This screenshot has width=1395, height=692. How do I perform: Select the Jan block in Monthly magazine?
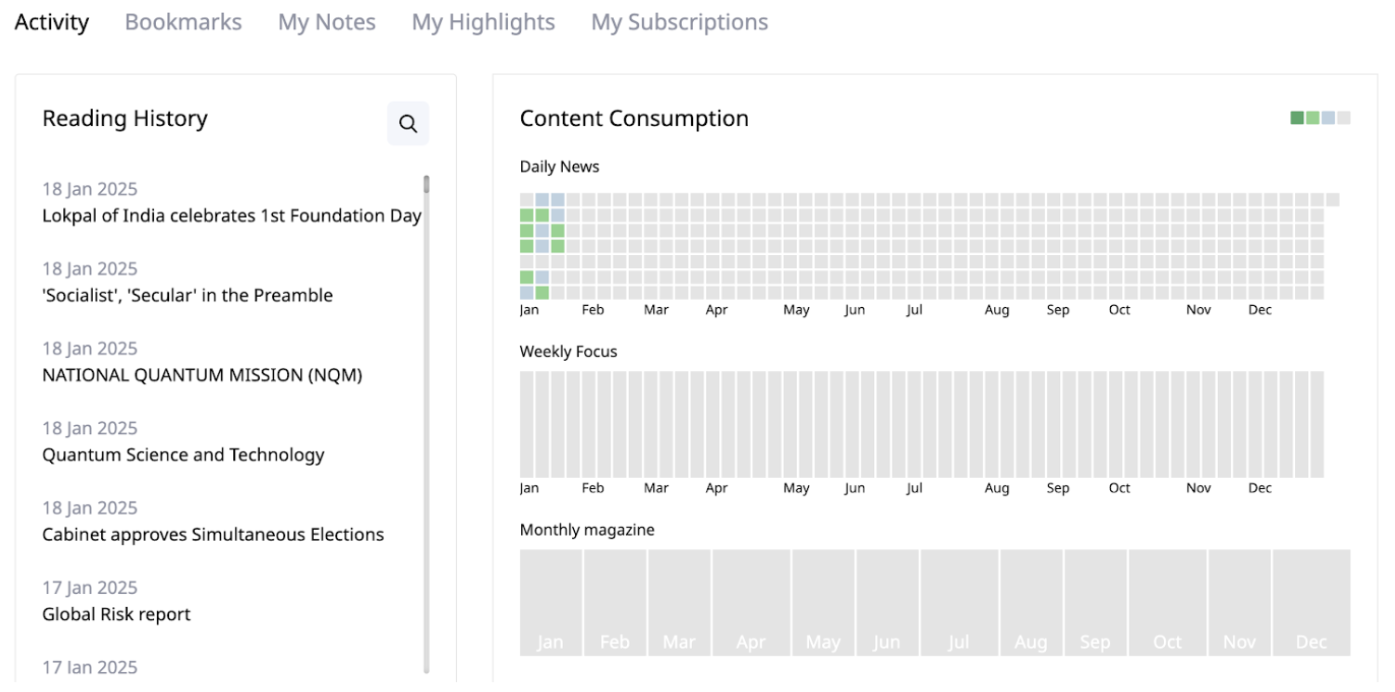(x=551, y=602)
